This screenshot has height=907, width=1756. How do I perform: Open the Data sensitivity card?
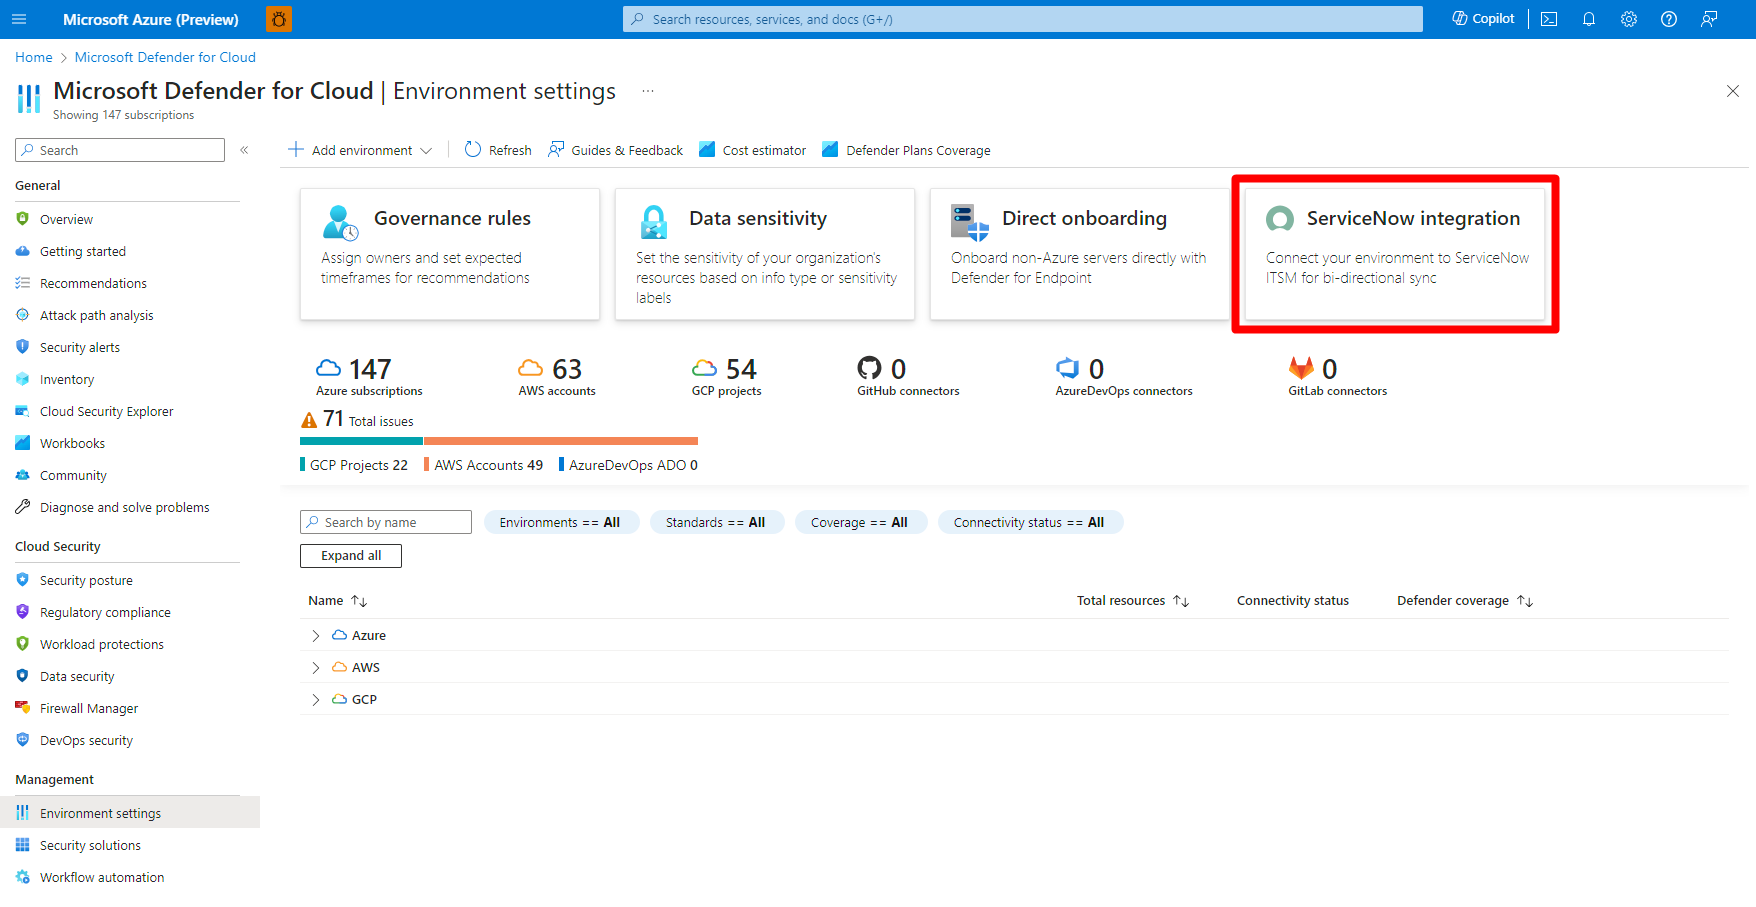(x=765, y=254)
